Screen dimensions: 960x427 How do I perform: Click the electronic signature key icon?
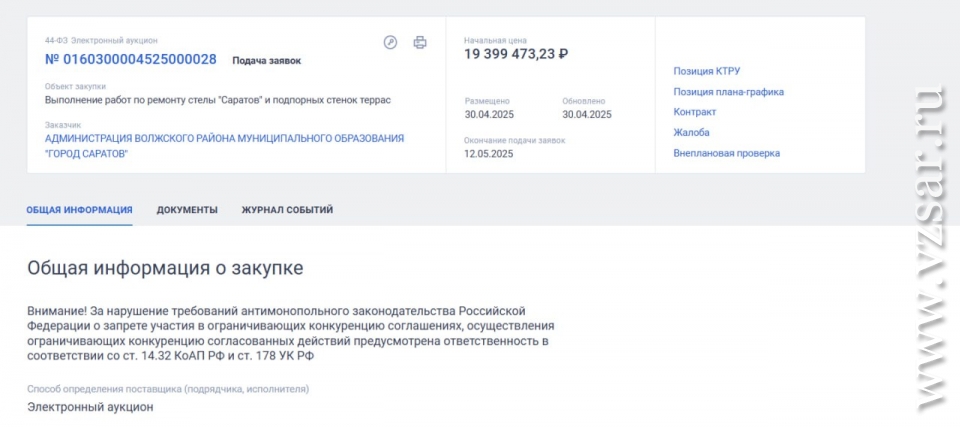click(390, 42)
